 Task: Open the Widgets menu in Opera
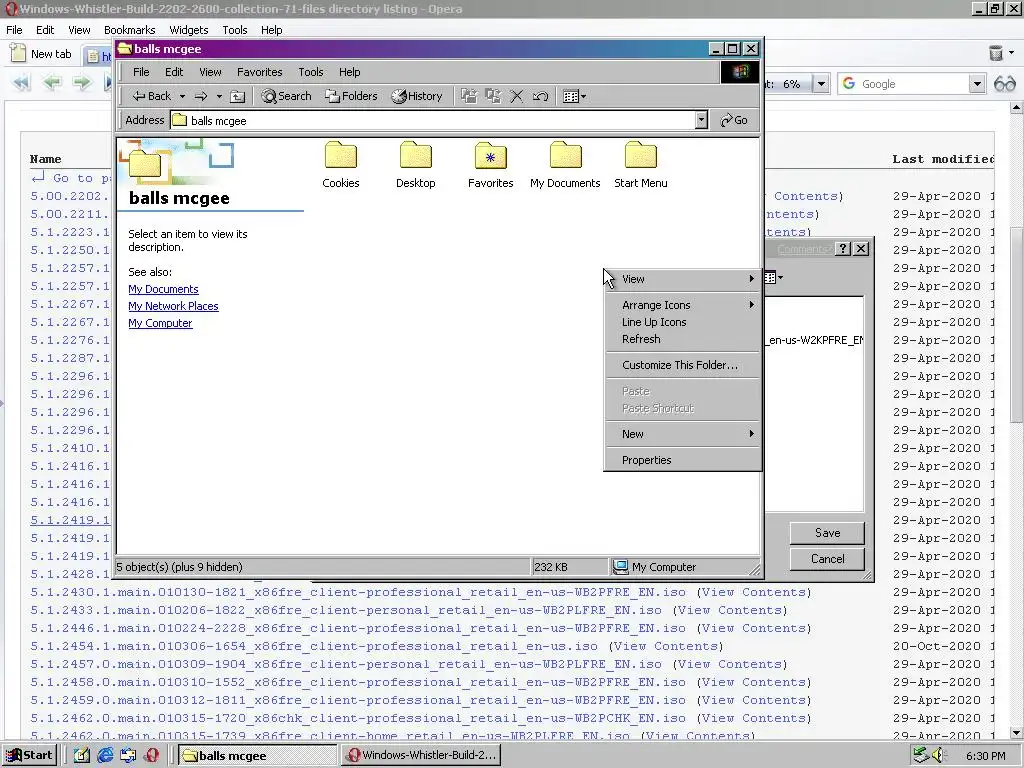tap(188, 30)
